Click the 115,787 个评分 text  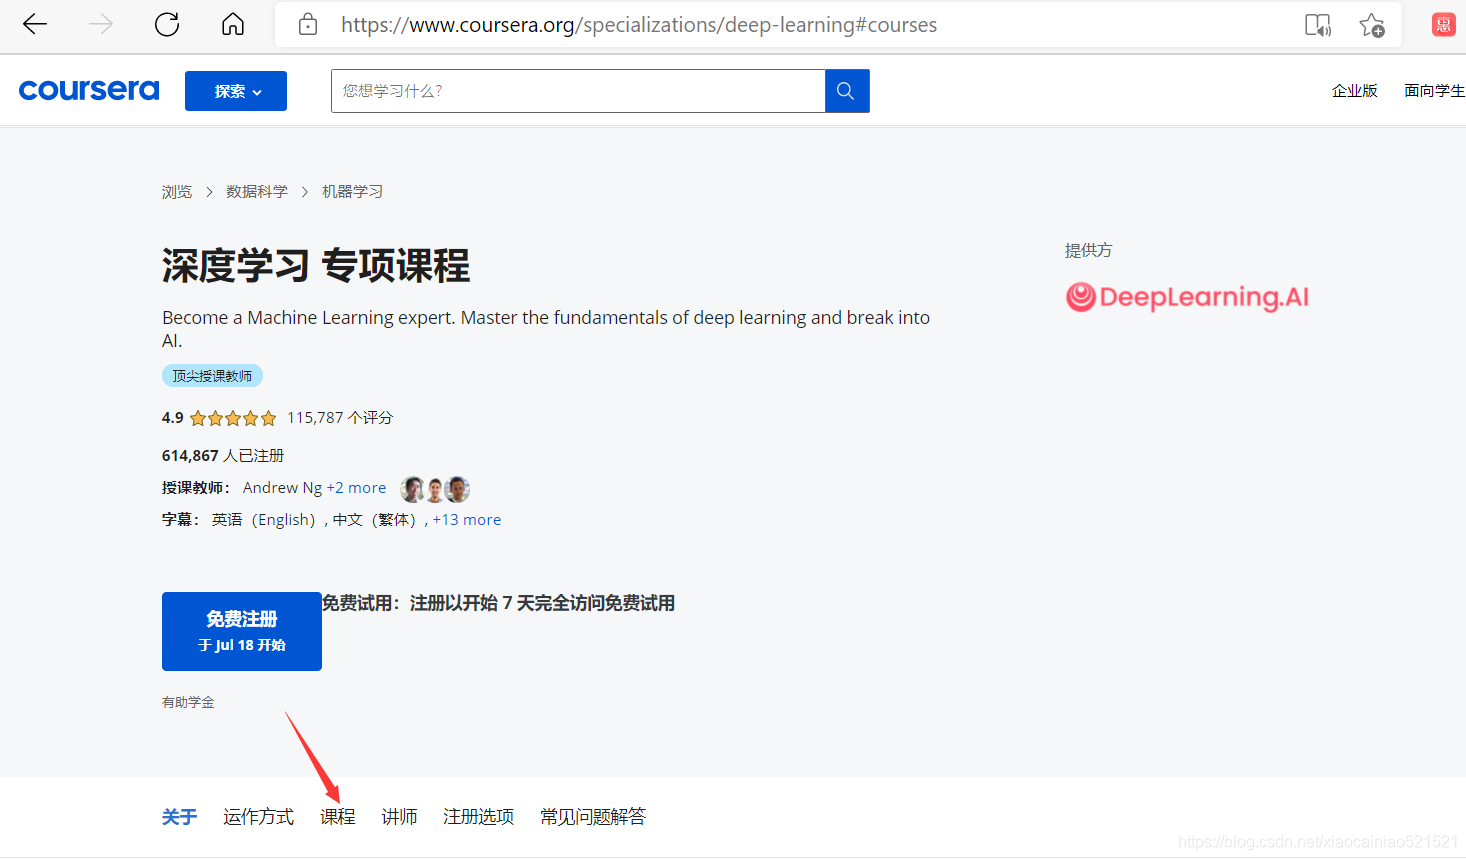pyautogui.click(x=340, y=418)
